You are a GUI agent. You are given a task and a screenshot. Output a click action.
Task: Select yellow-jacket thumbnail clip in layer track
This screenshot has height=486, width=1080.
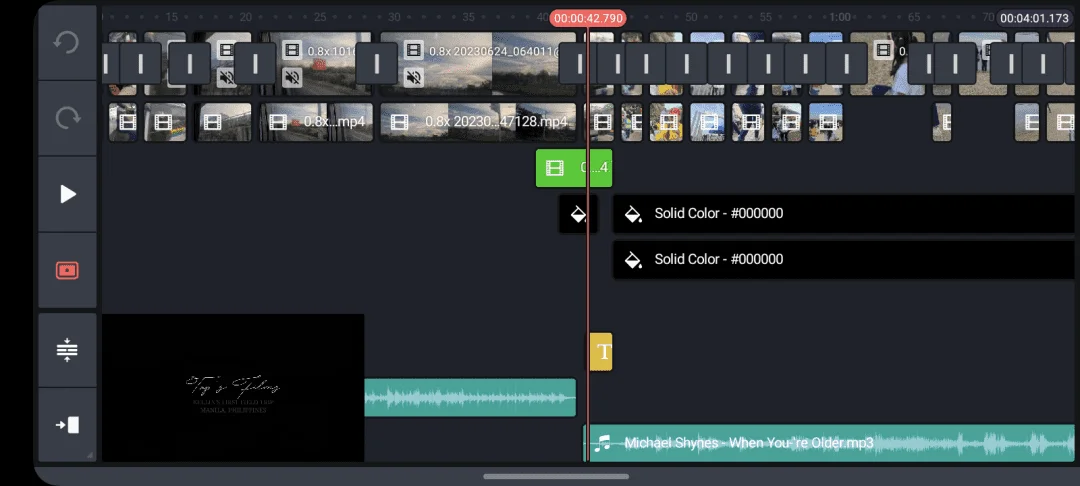(x=666, y=122)
